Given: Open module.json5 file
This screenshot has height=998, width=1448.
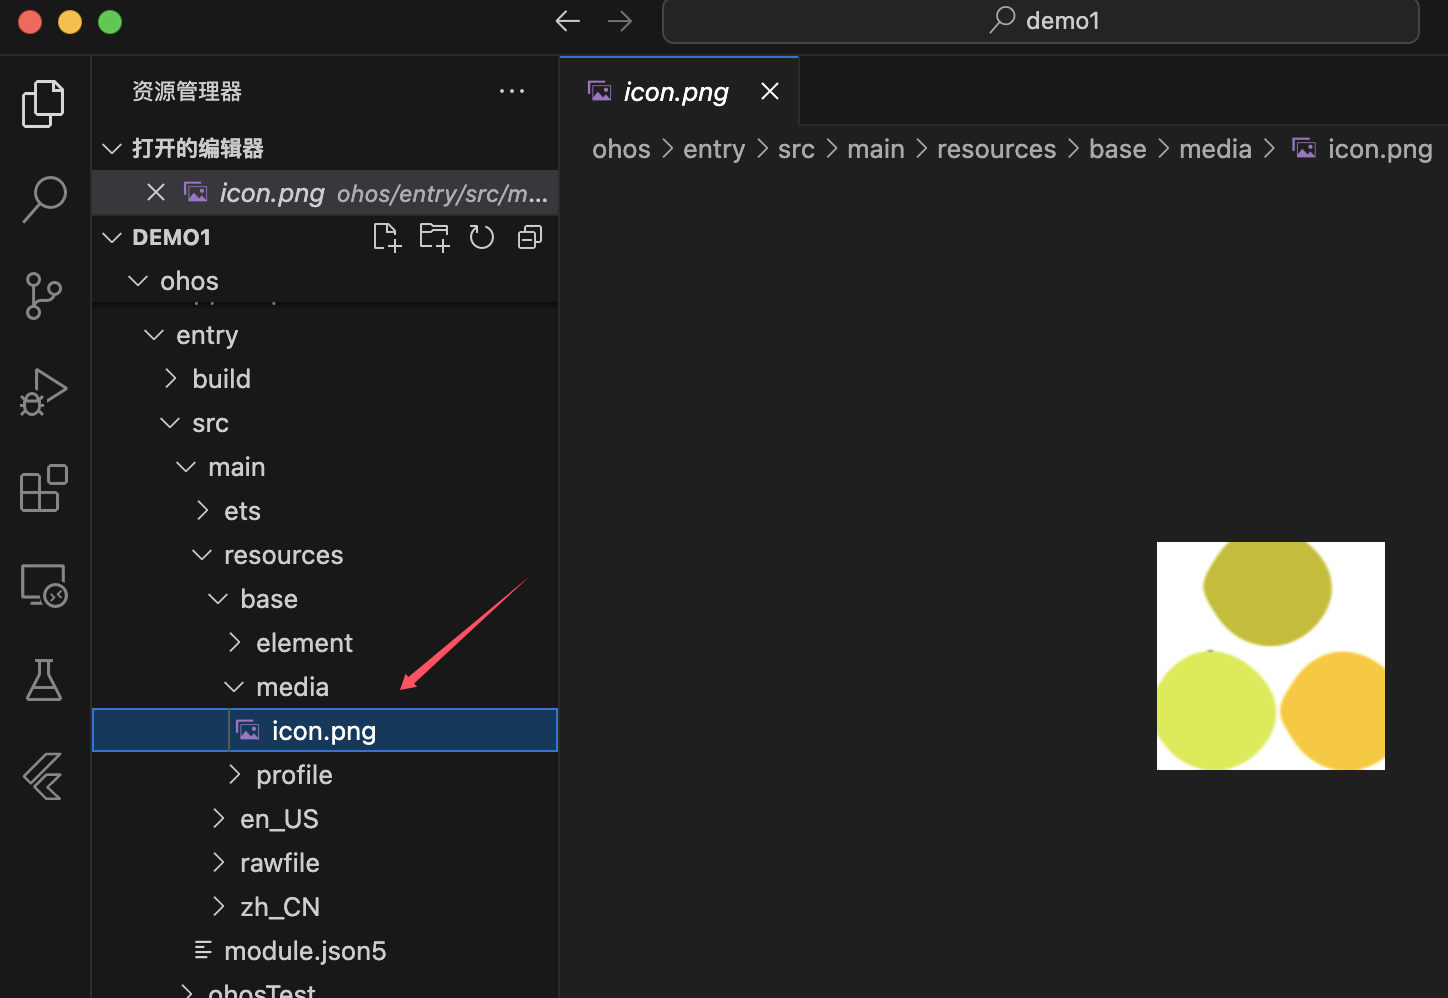Looking at the screenshot, I should click(x=325, y=951).
